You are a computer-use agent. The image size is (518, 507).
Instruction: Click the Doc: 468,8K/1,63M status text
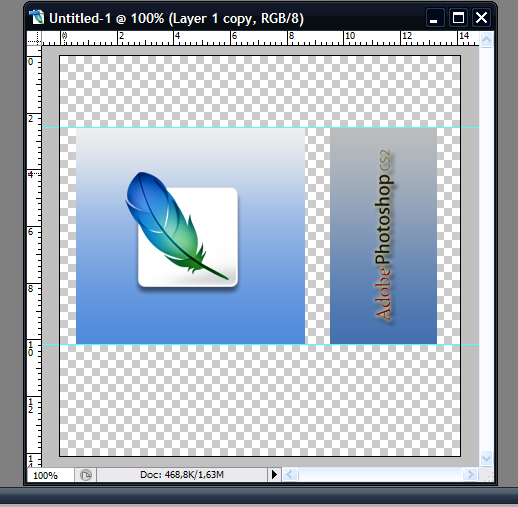pos(182,474)
